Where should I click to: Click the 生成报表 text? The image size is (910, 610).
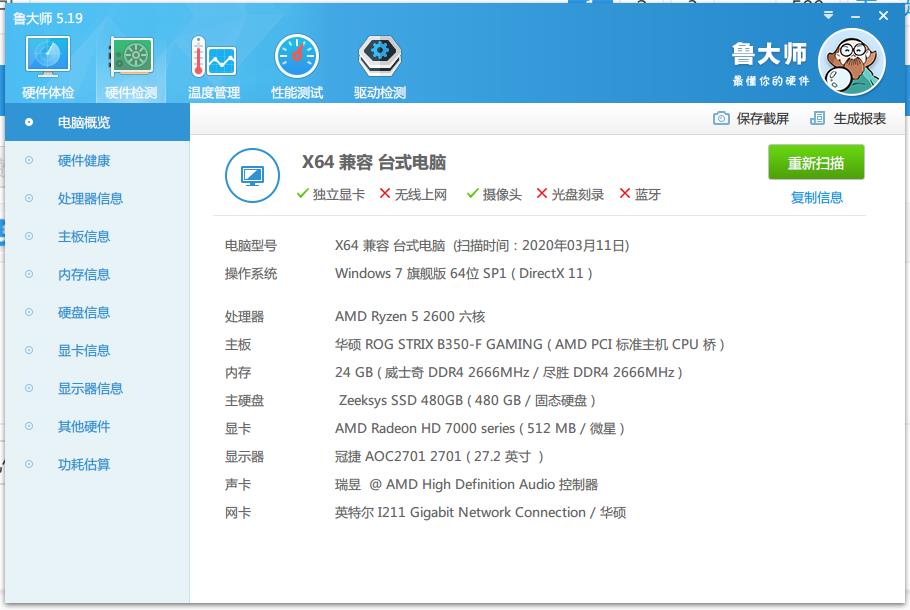pyautogui.click(x=860, y=119)
